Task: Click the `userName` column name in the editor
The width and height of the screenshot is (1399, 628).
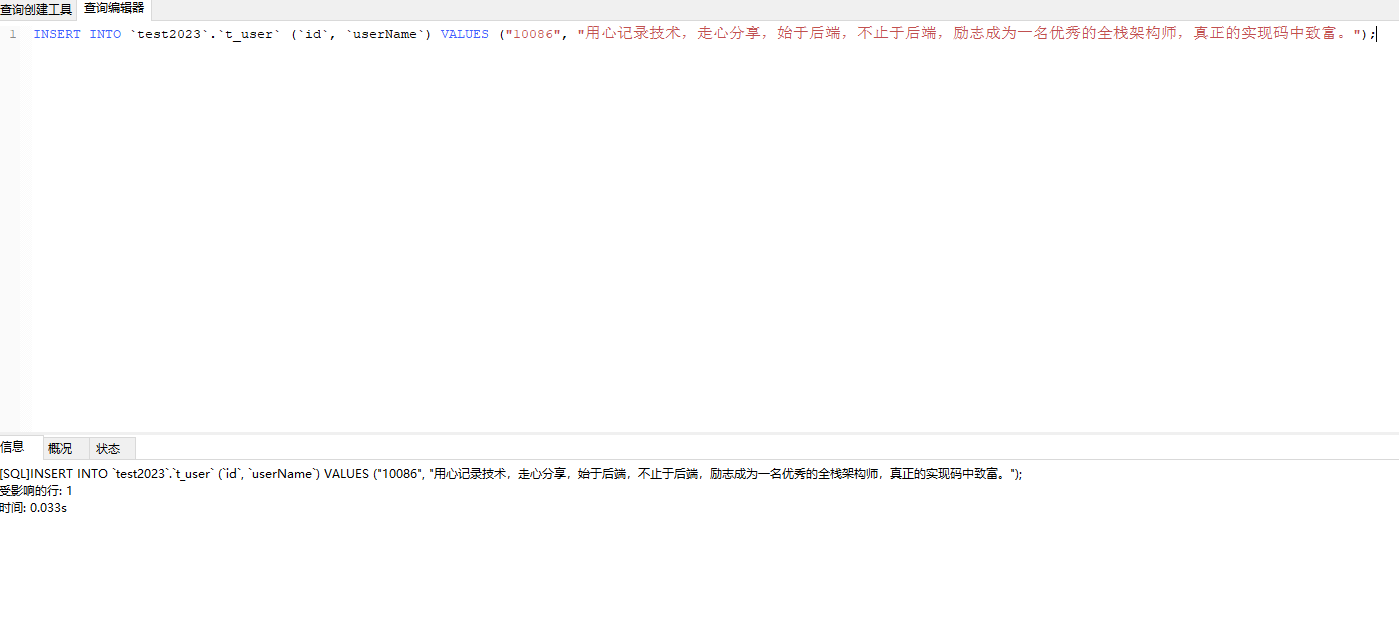Action: pos(385,34)
